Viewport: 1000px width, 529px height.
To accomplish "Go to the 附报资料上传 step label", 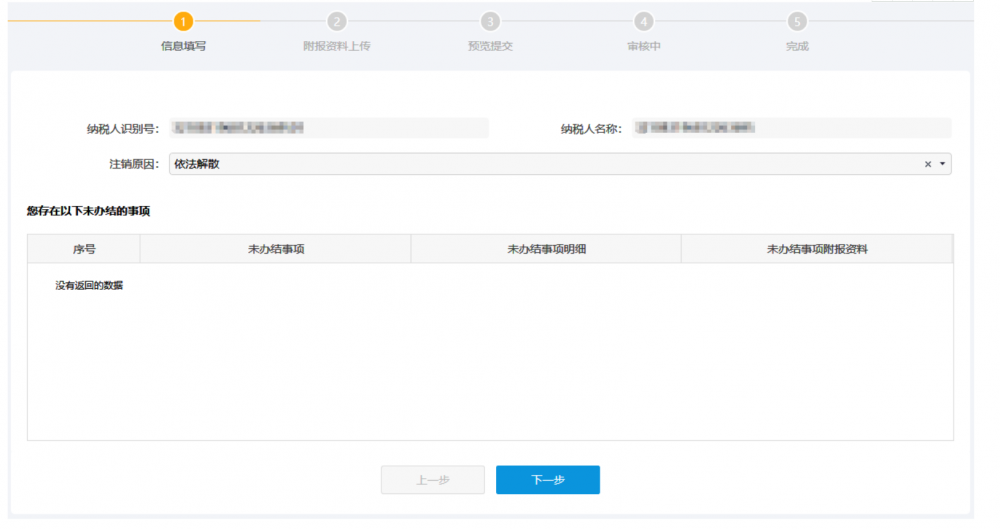I will point(337,47).
